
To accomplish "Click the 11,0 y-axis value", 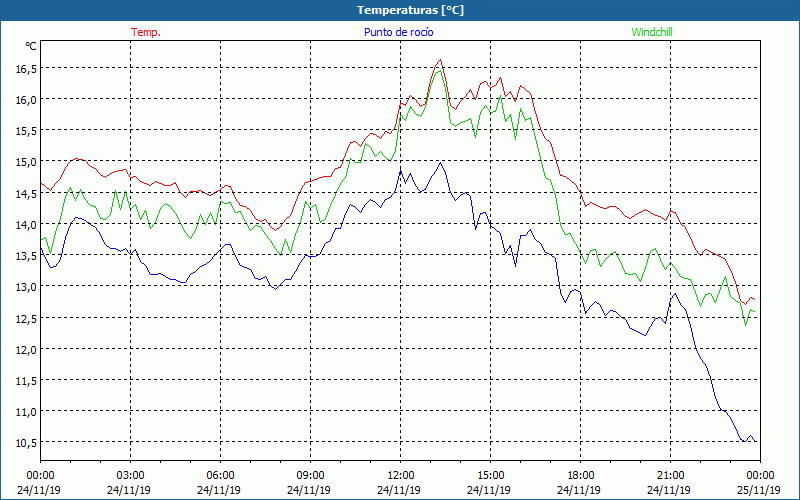I will click(x=26, y=412).
